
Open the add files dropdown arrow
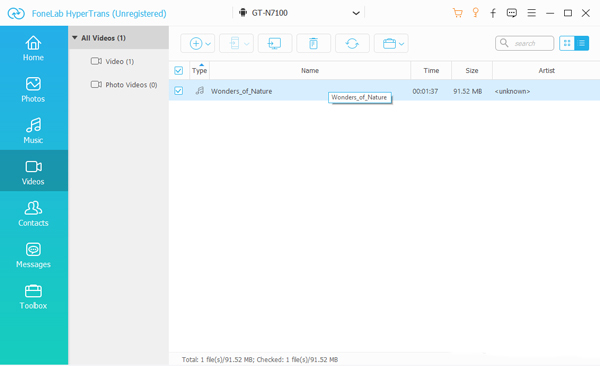coord(208,44)
